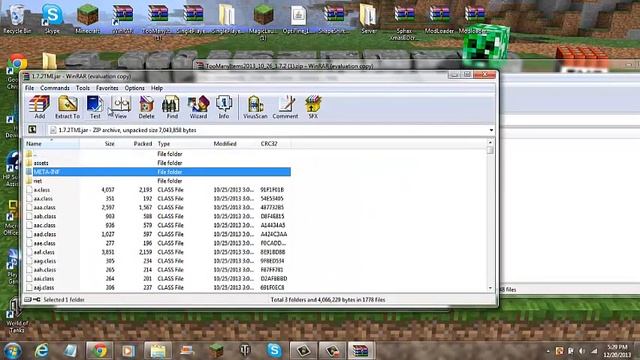The width and height of the screenshot is (640, 360).
Task: Open the Favorites menu
Action: tap(107, 88)
